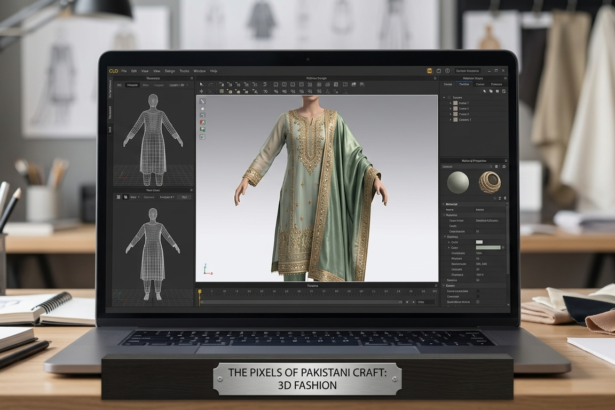Toggle the checkbox beside the Scene root item
615x410 pixels.
point(449,96)
